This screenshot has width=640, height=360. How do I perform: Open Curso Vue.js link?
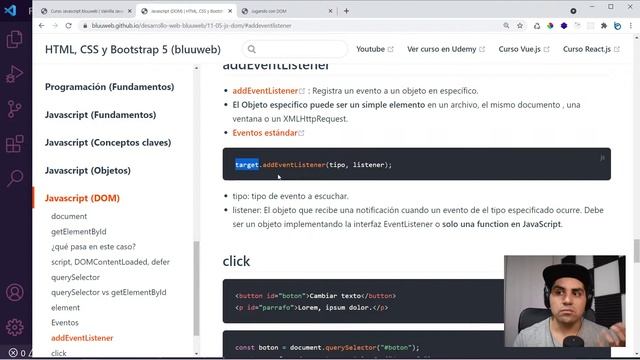(524, 49)
